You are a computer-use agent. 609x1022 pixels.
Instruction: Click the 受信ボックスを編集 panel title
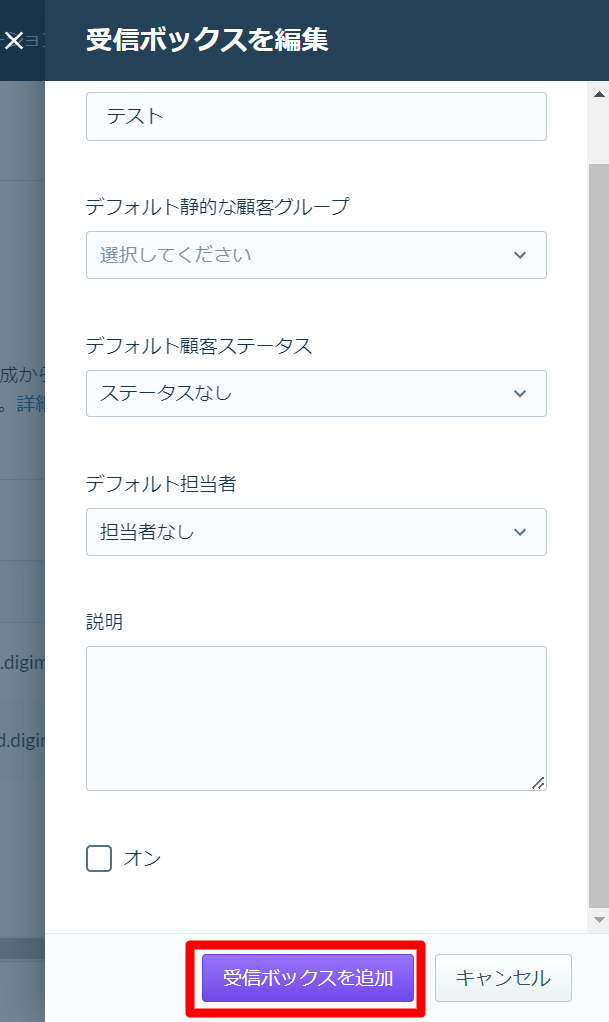[207, 40]
